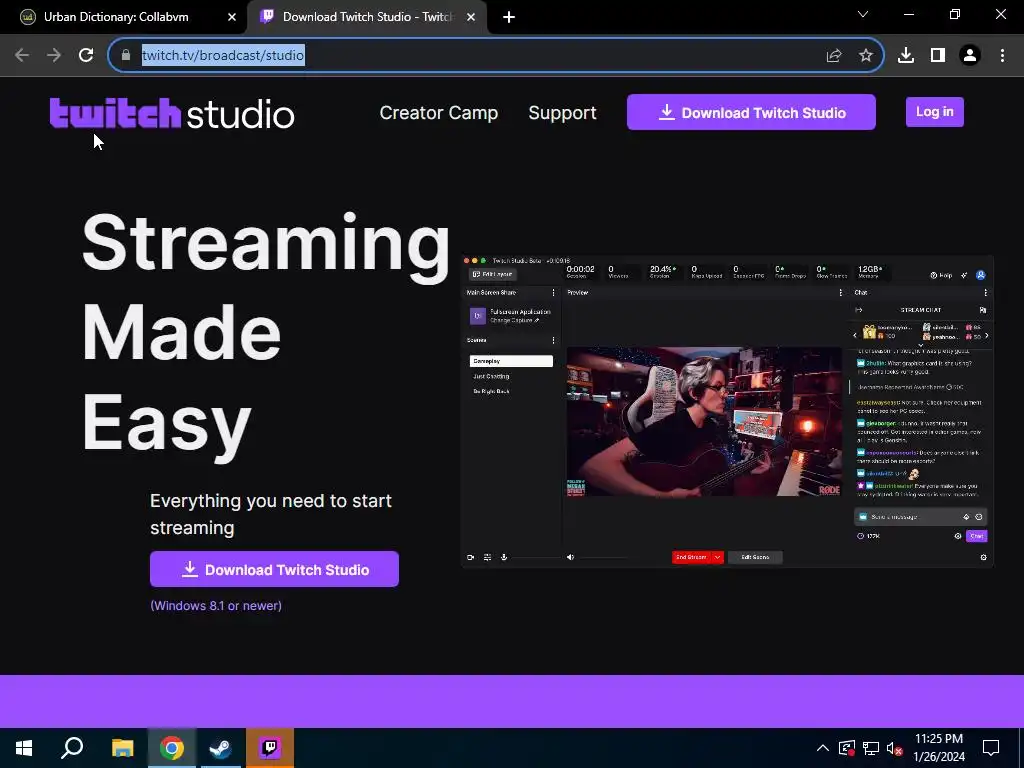The width and height of the screenshot is (1024, 768).
Task: Open a new browser tab
Action: (x=509, y=18)
